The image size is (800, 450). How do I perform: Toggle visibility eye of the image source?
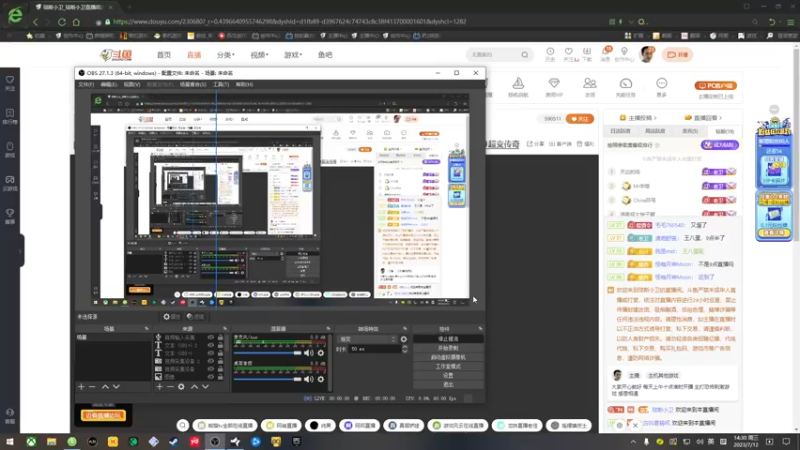coord(211,377)
